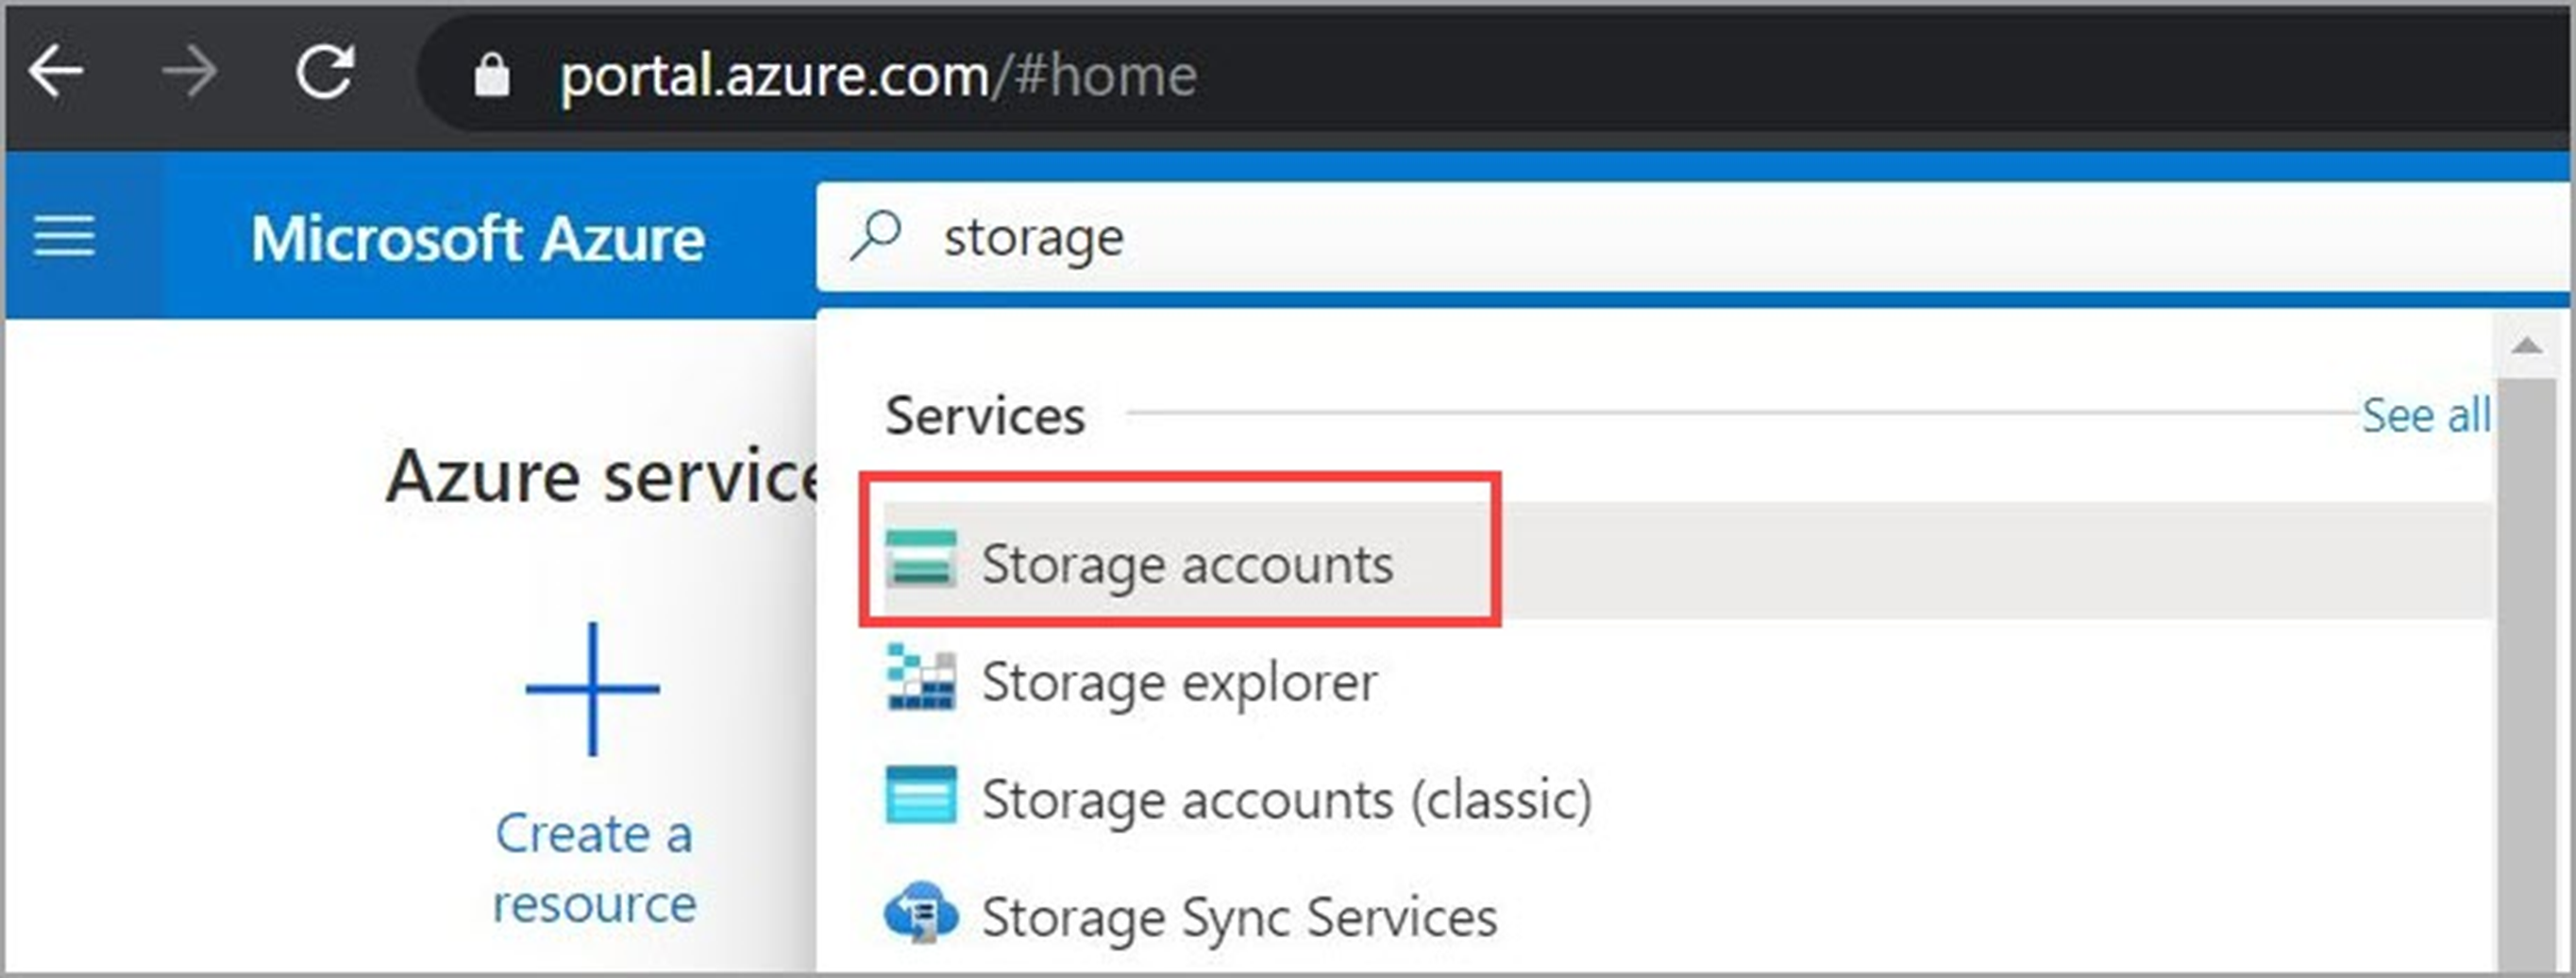Click the padlock site security icon
This screenshot has height=978, width=2576.
pos(491,75)
